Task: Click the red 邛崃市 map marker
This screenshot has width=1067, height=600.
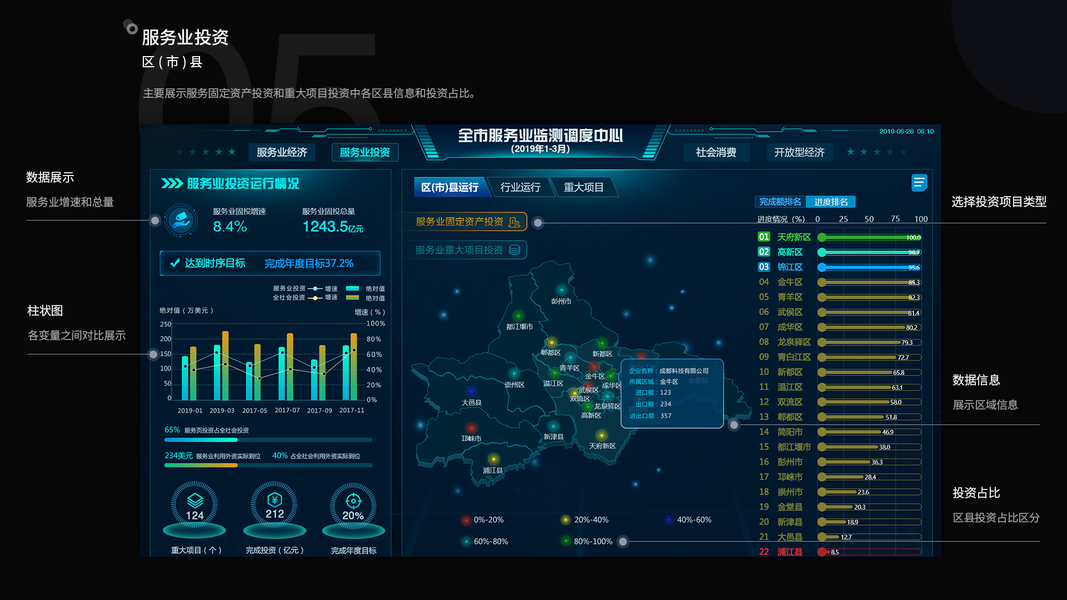Action: point(471,428)
